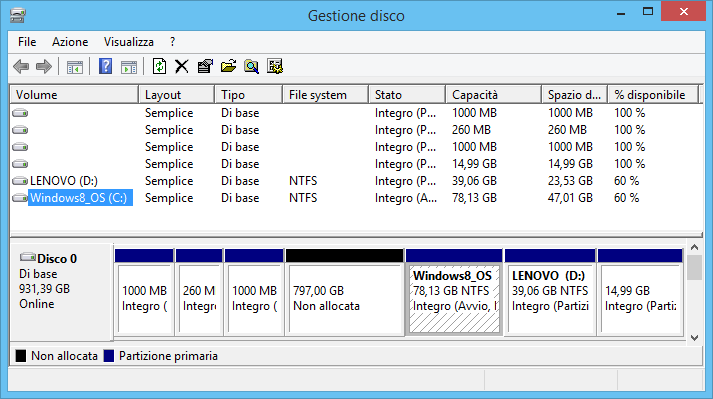This screenshot has height=399, width=713.
Task: Sort by the Spazio d... column header
Action: point(575,95)
